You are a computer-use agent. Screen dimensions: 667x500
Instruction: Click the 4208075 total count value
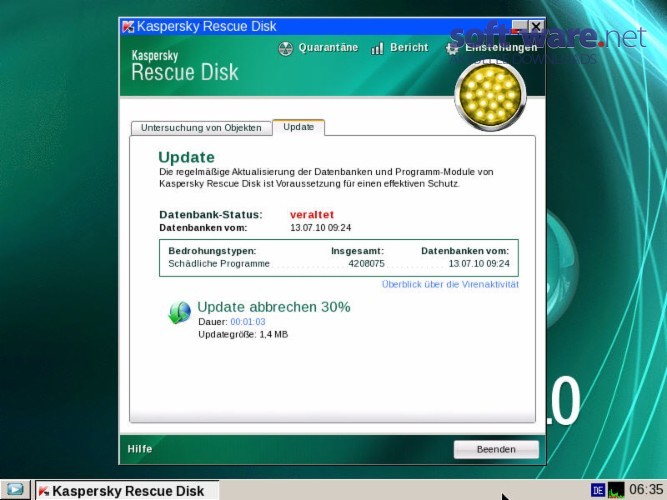pos(366,264)
